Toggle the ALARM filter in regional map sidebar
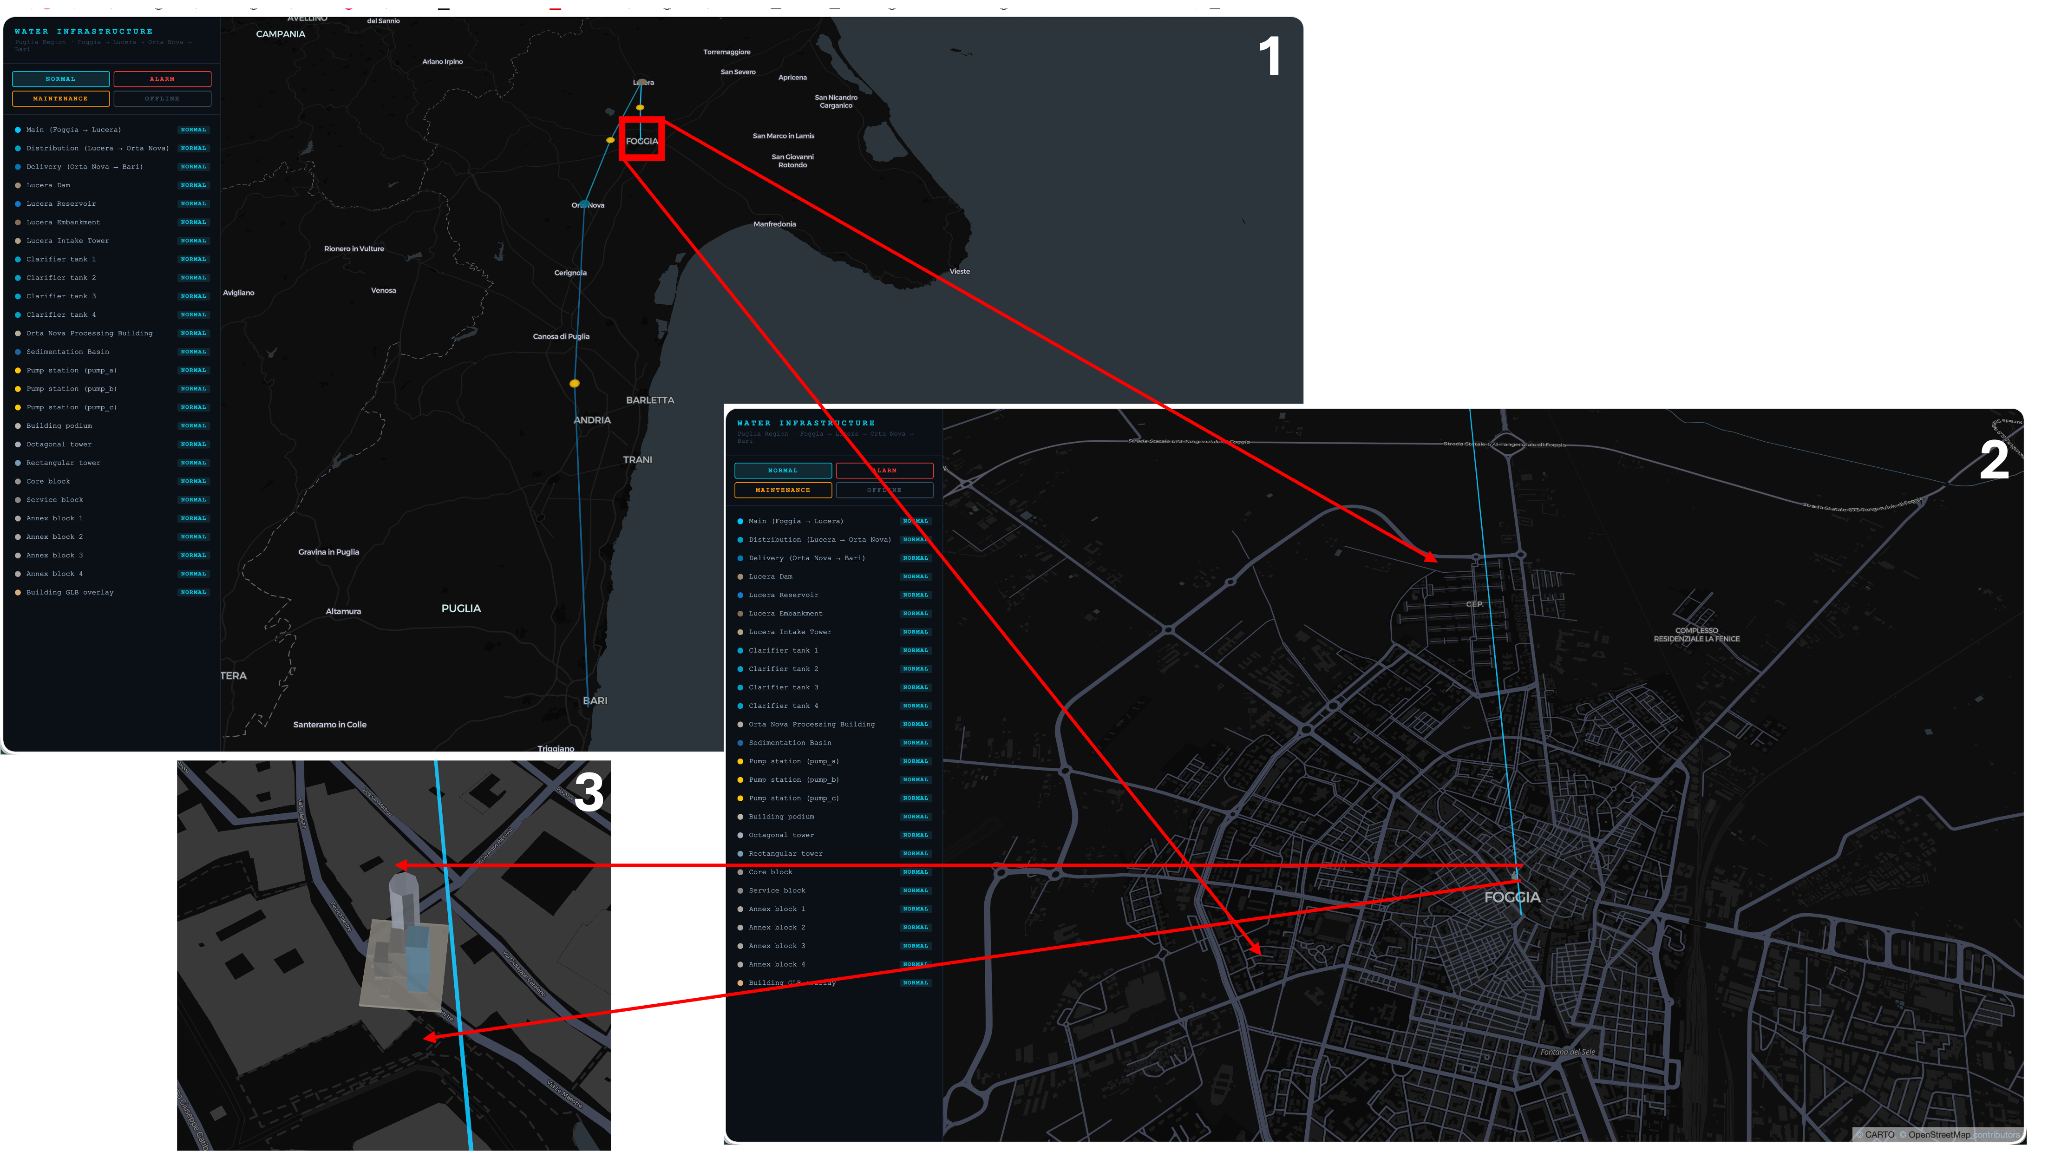This screenshot has width=2048, height=1152. [162, 79]
